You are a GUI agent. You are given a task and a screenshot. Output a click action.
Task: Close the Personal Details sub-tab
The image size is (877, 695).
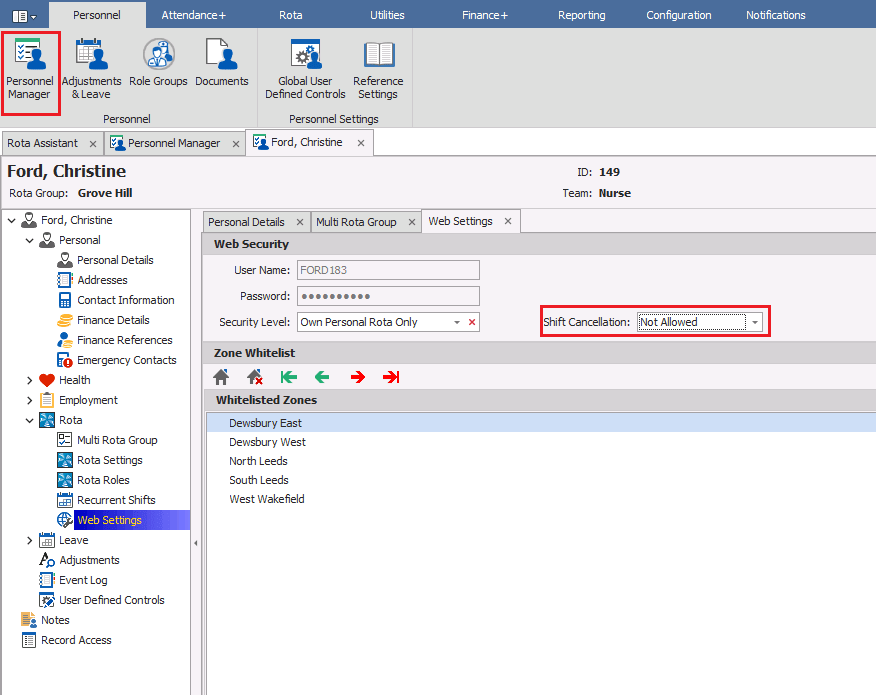[x=300, y=222]
